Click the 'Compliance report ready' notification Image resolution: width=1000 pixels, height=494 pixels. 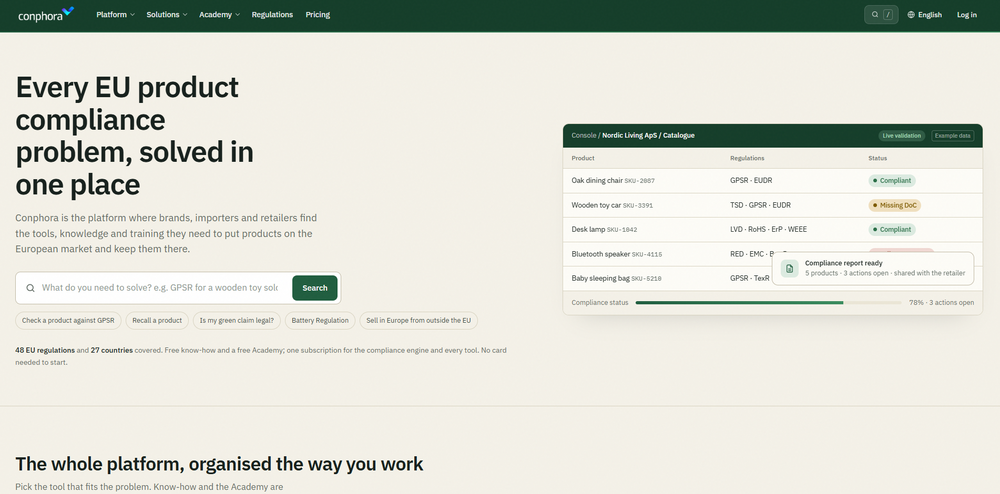coord(873,268)
